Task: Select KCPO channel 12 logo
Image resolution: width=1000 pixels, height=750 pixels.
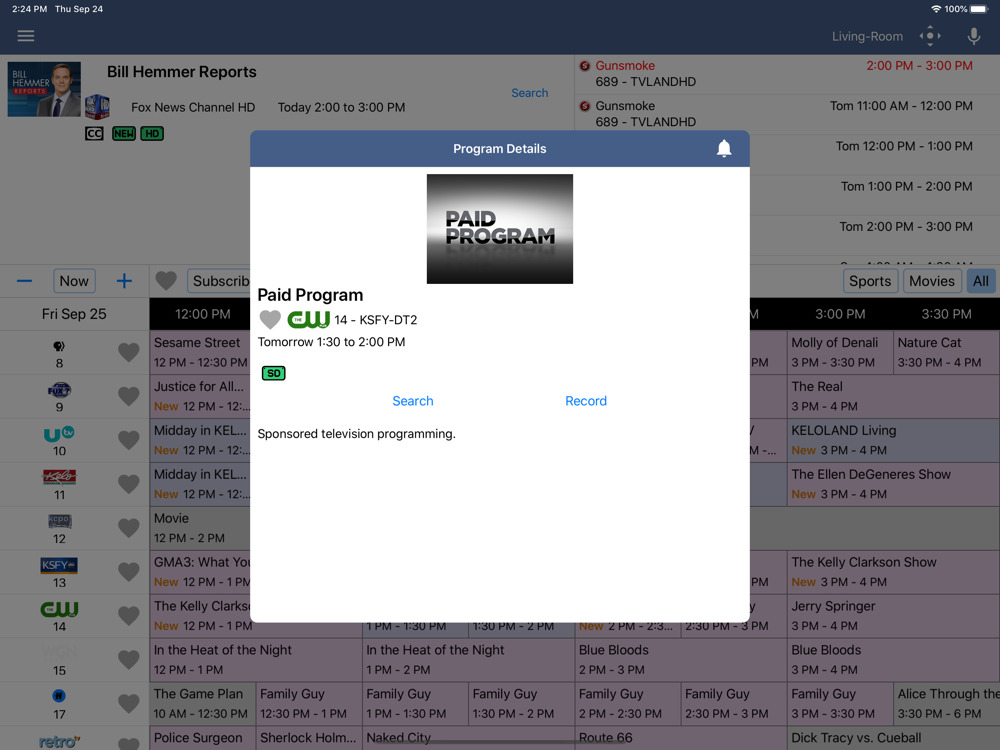Action: pos(59,521)
